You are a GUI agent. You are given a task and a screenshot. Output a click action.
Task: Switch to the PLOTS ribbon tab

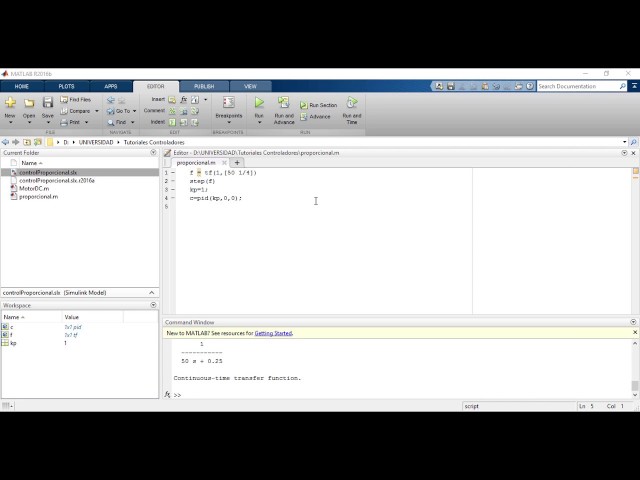[66, 86]
